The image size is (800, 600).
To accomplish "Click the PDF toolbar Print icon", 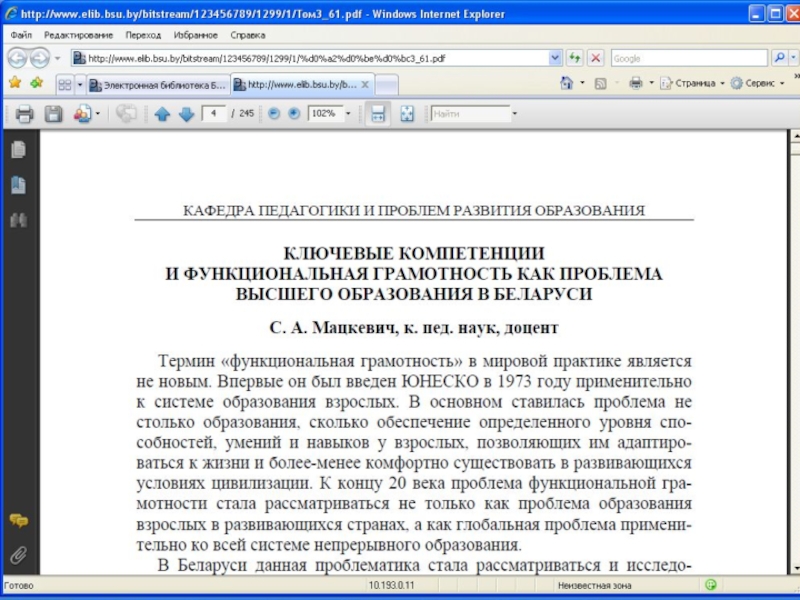I will (x=24, y=114).
